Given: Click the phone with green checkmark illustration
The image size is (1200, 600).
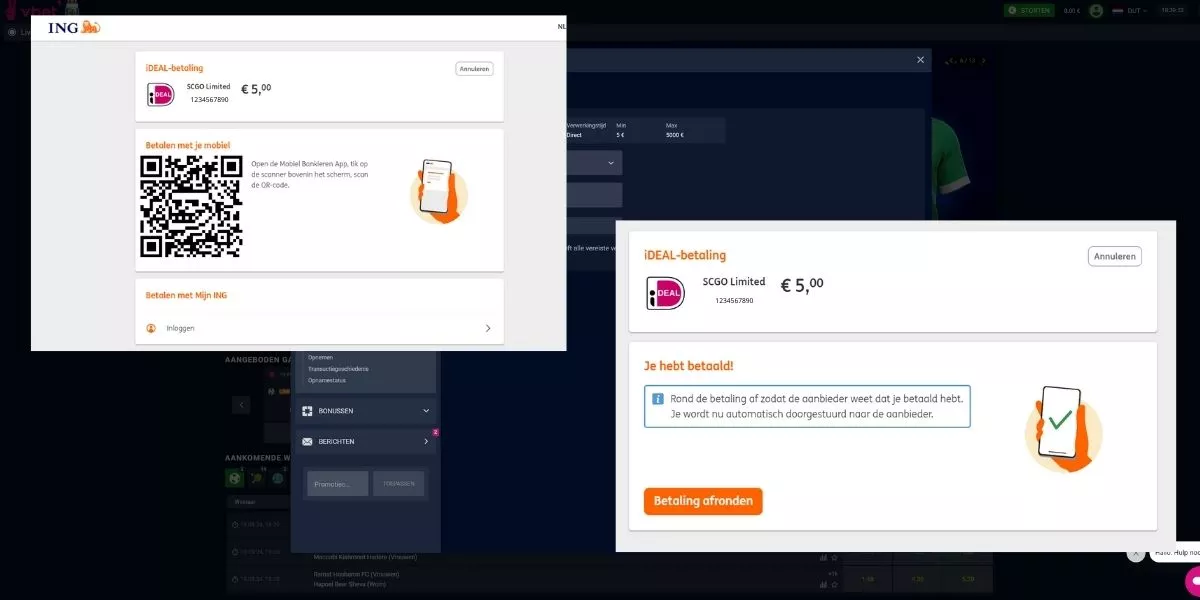Looking at the screenshot, I should [1063, 427].
